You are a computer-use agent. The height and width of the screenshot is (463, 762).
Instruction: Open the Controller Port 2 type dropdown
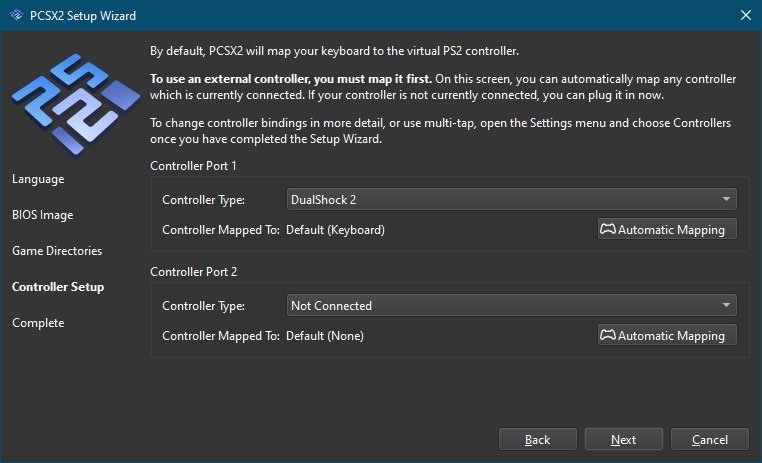511,305
